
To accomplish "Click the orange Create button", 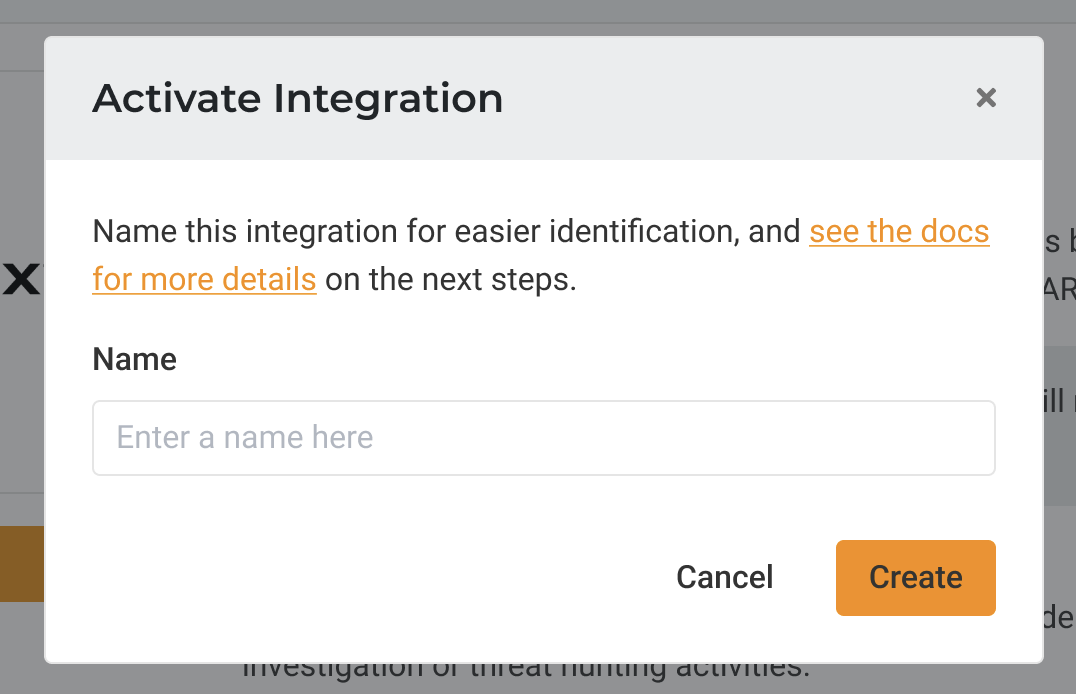I will [915, 577].
